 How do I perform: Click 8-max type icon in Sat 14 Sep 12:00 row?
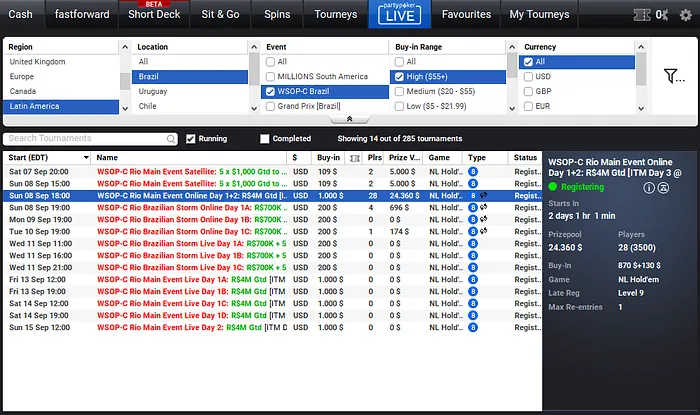coord(473,303)
